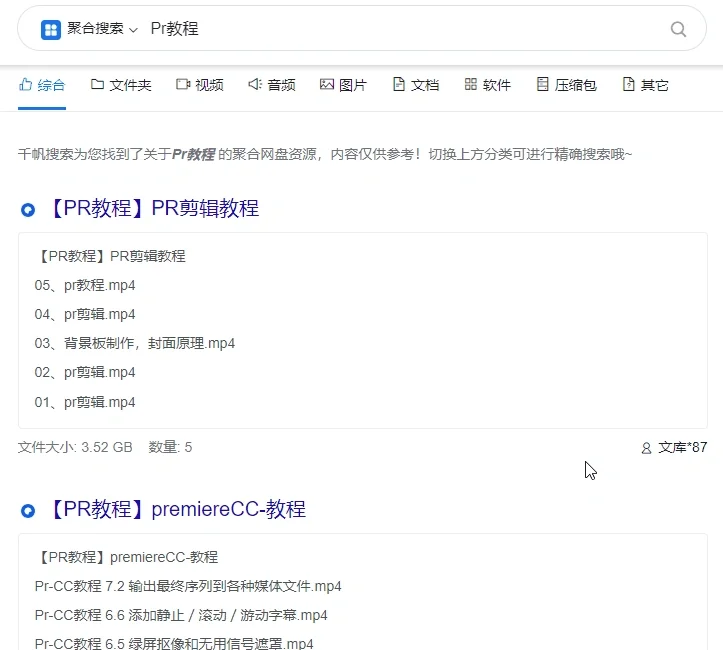
Task: Switch to the 软件 tab
Action: coord(487,85)
